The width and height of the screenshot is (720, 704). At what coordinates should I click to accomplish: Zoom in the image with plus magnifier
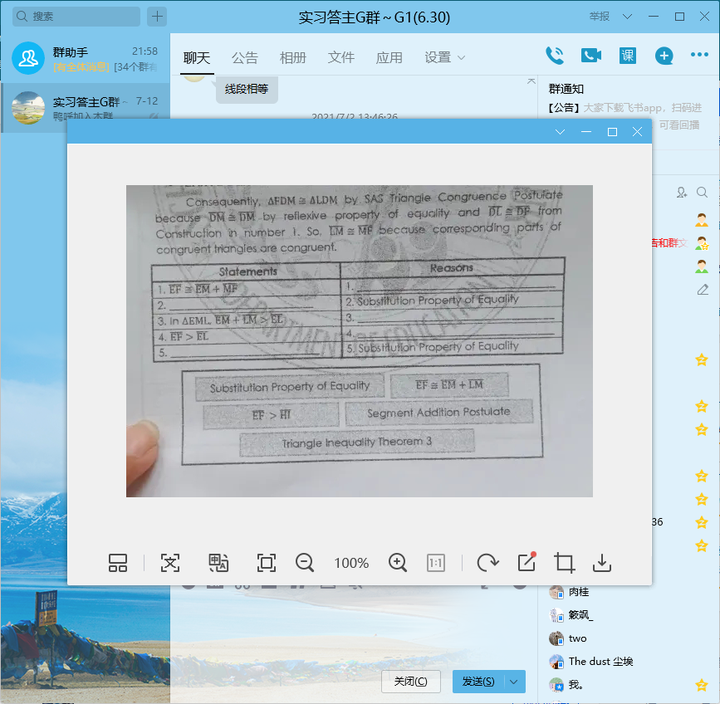click(398, 563)
